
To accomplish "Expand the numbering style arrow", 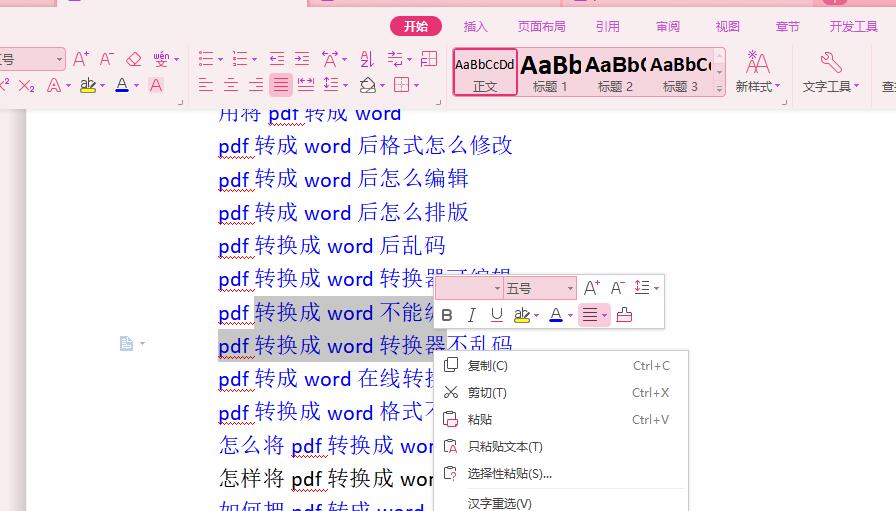I will point(254,59).
